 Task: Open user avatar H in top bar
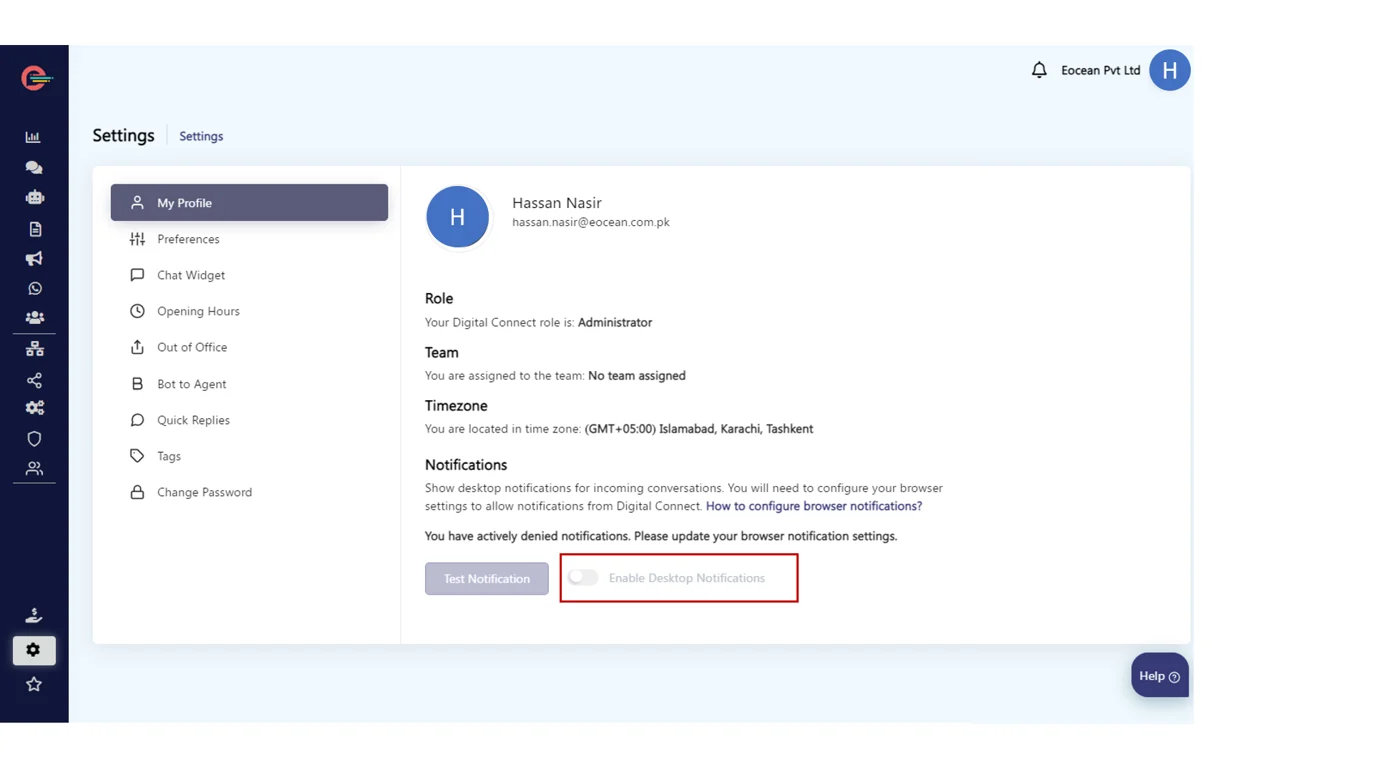coord(1169,70)
